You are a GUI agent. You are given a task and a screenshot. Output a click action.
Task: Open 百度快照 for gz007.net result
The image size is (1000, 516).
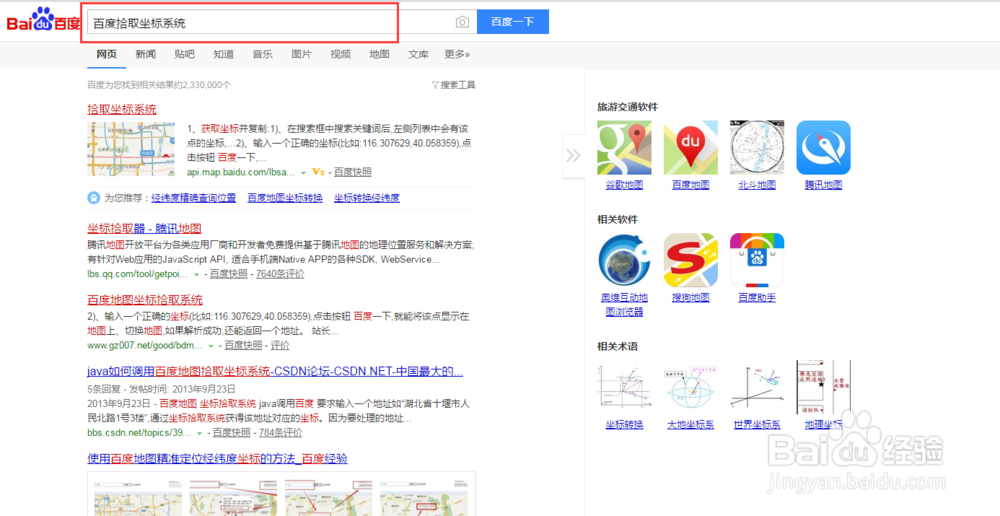pyautogui.click(x=243, y=345)
